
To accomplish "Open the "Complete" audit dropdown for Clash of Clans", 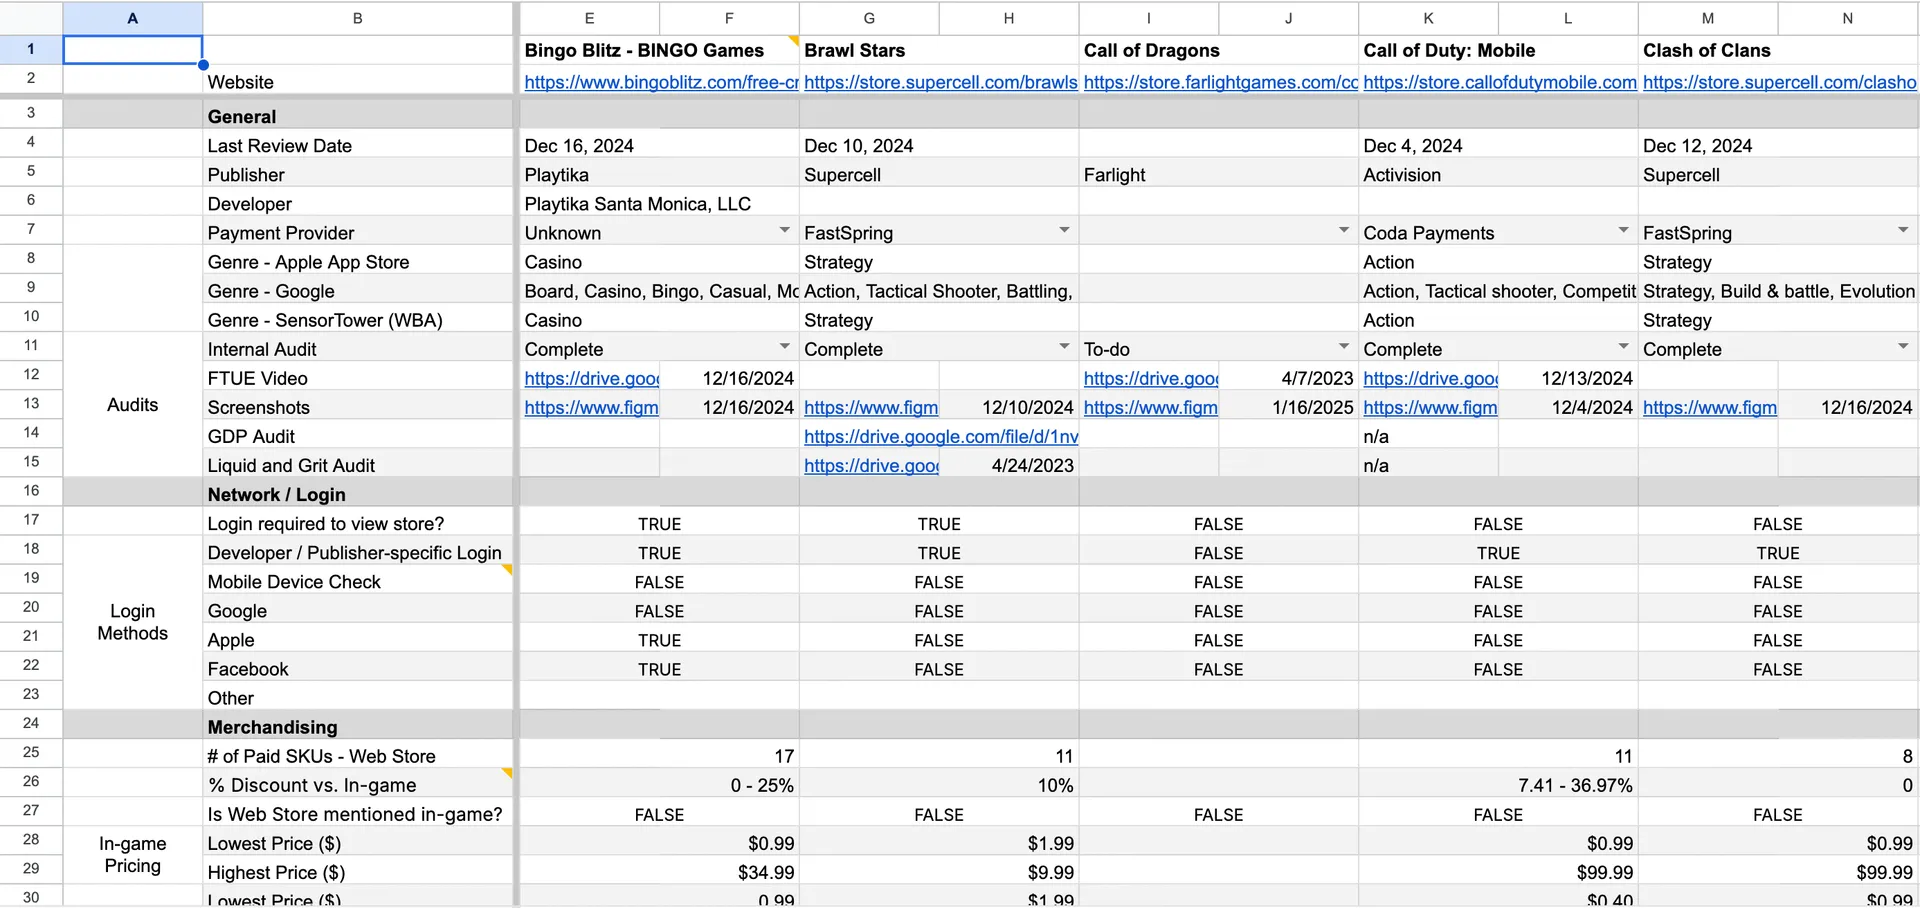I will tap(1902, 346).
